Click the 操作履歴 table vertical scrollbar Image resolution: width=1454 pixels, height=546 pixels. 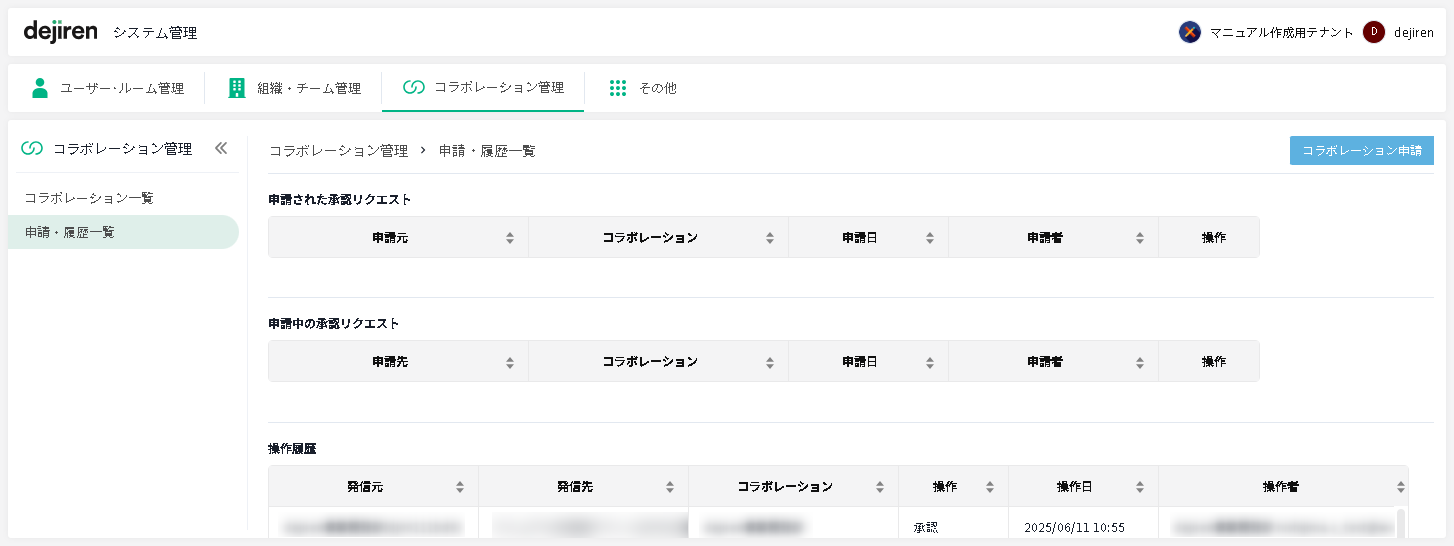(x=1400, y=523)
